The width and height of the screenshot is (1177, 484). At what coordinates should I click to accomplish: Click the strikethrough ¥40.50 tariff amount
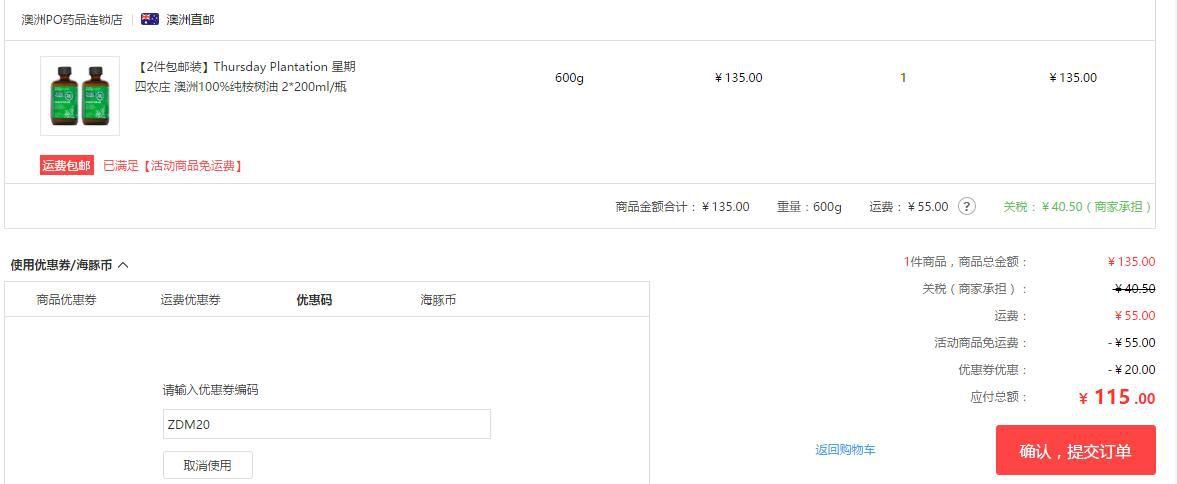1134,288
